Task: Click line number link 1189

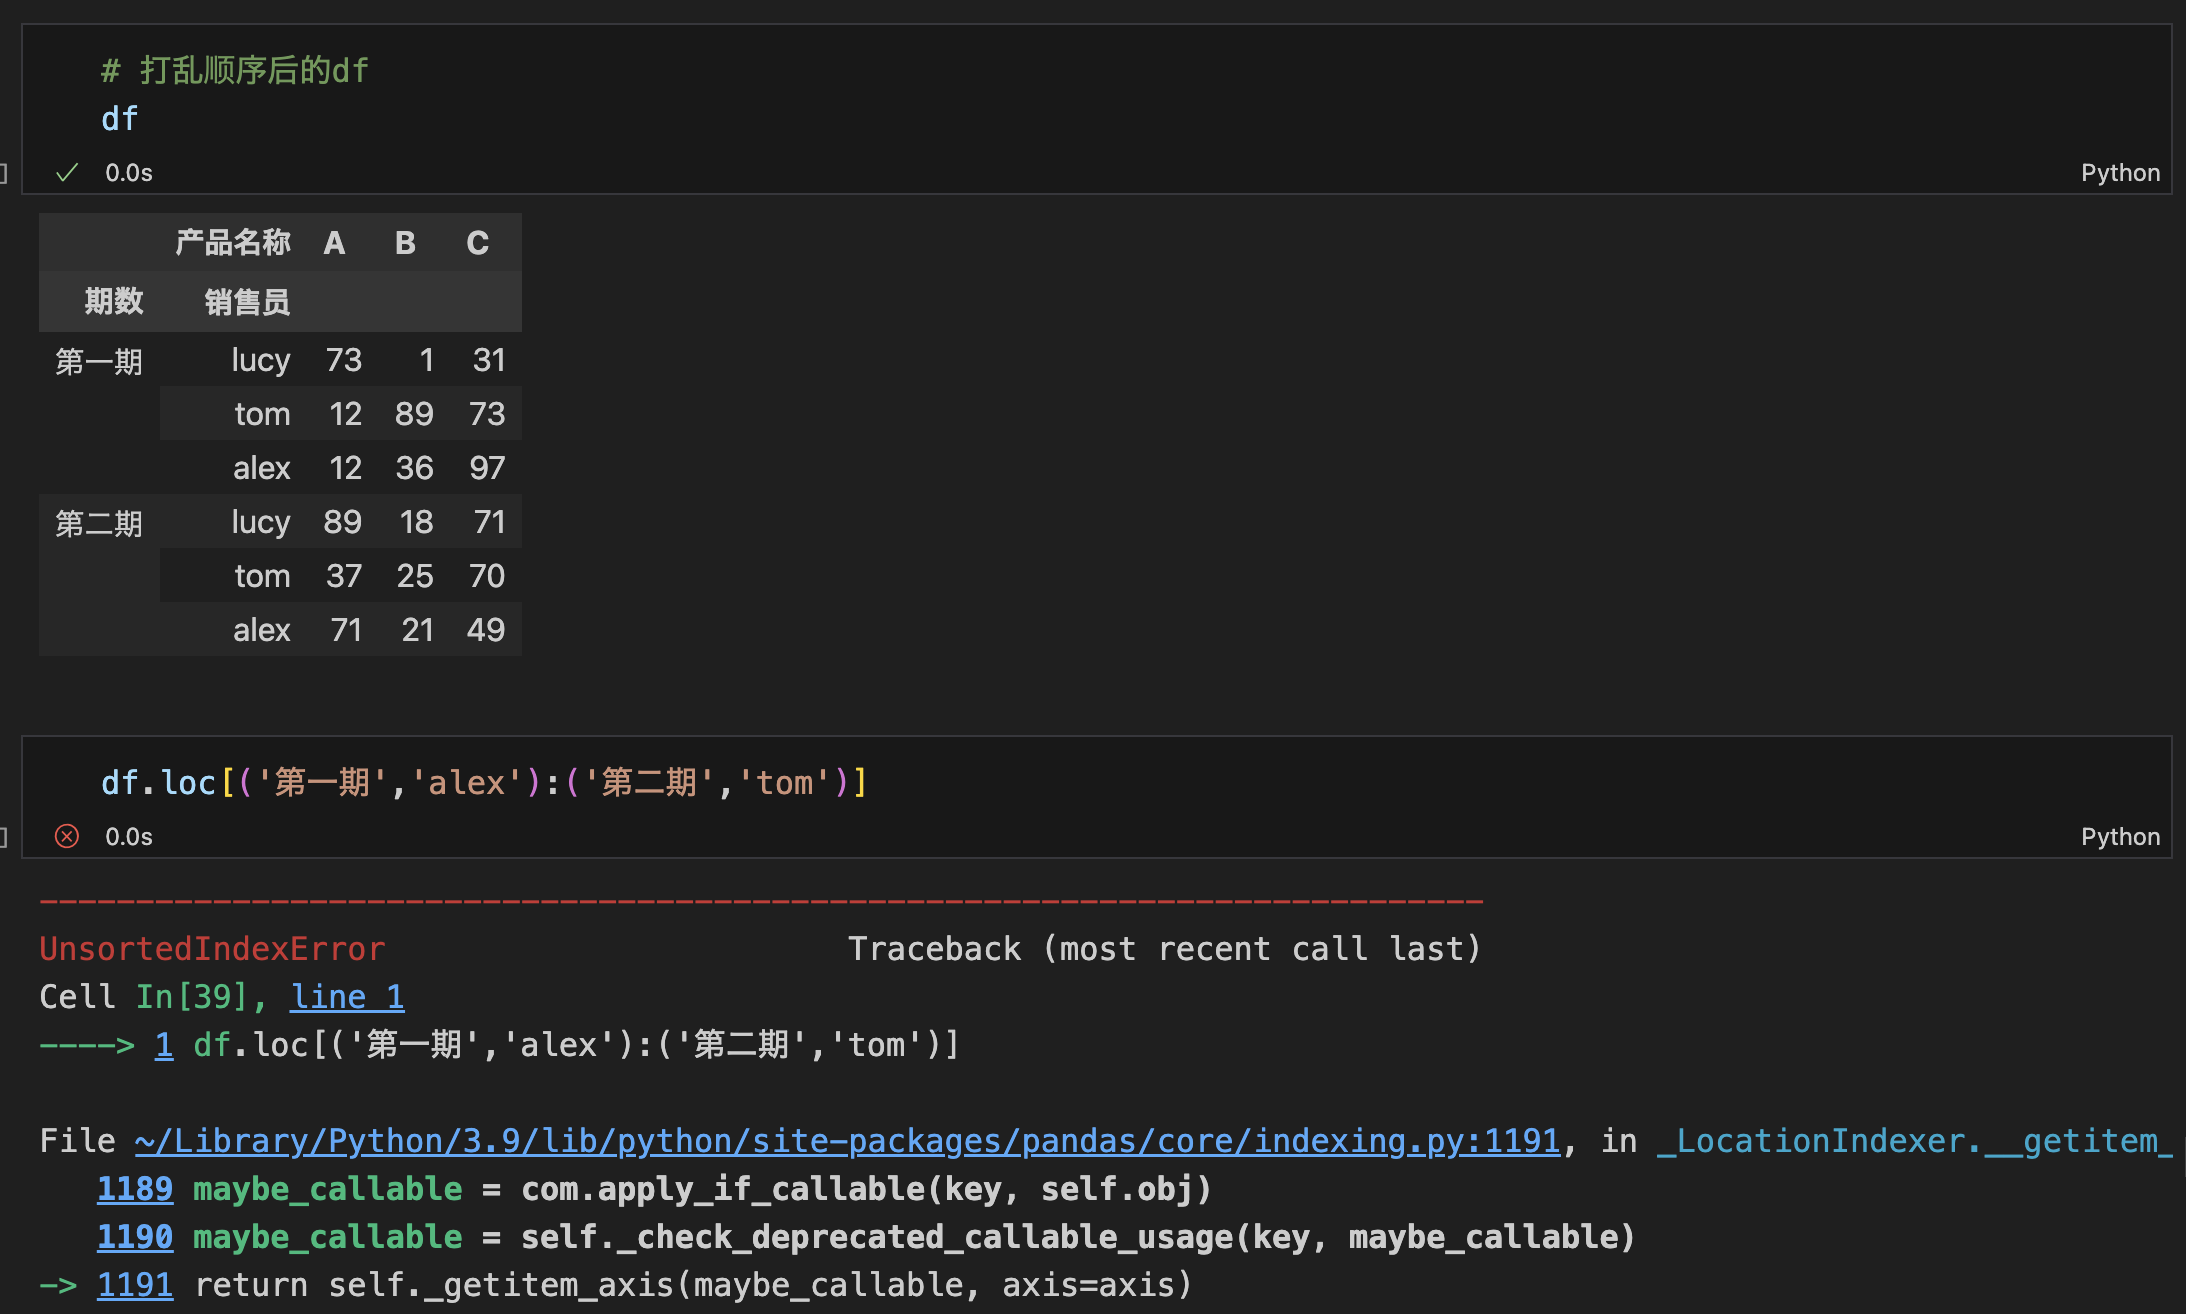Action: [x=135, y=1188]
